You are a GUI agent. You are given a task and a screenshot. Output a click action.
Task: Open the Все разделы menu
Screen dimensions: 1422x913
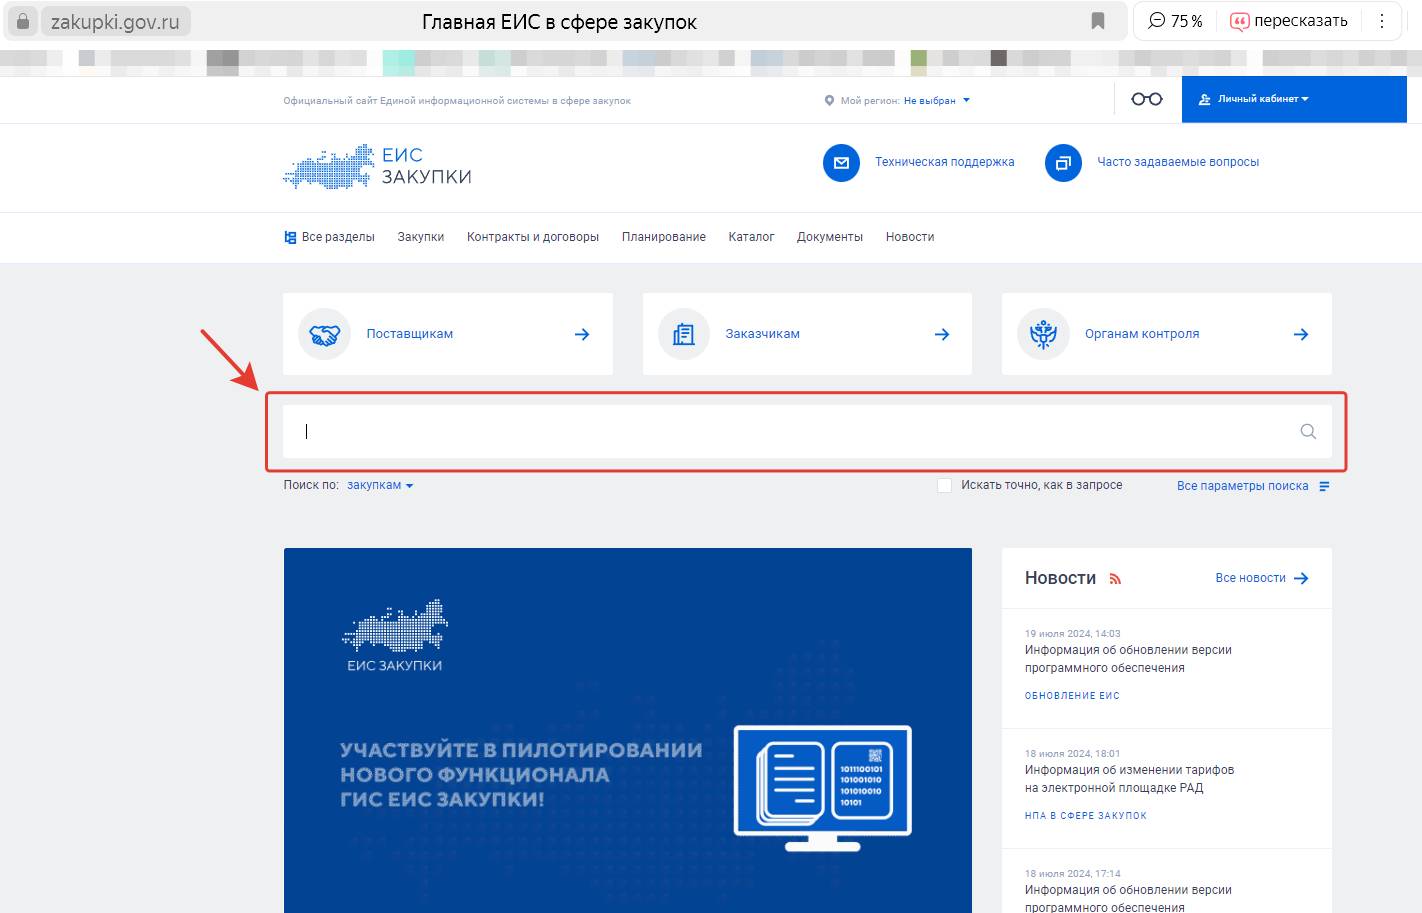pos(330,237)
